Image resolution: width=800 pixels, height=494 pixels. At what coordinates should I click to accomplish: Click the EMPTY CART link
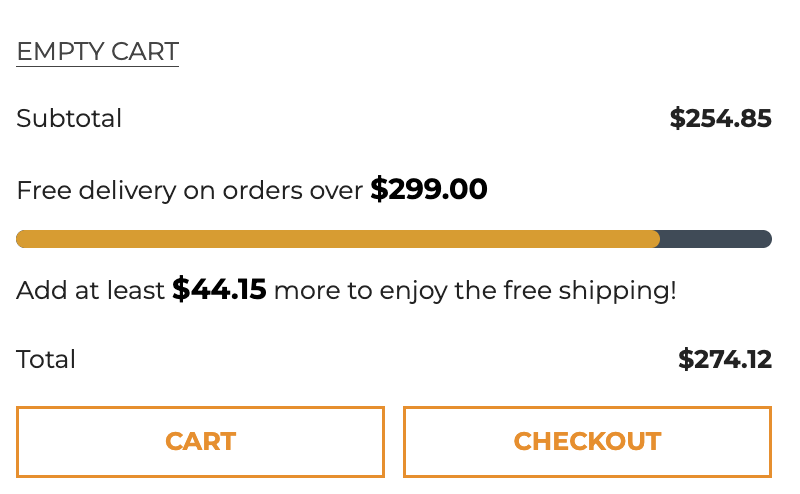[97, 51]
